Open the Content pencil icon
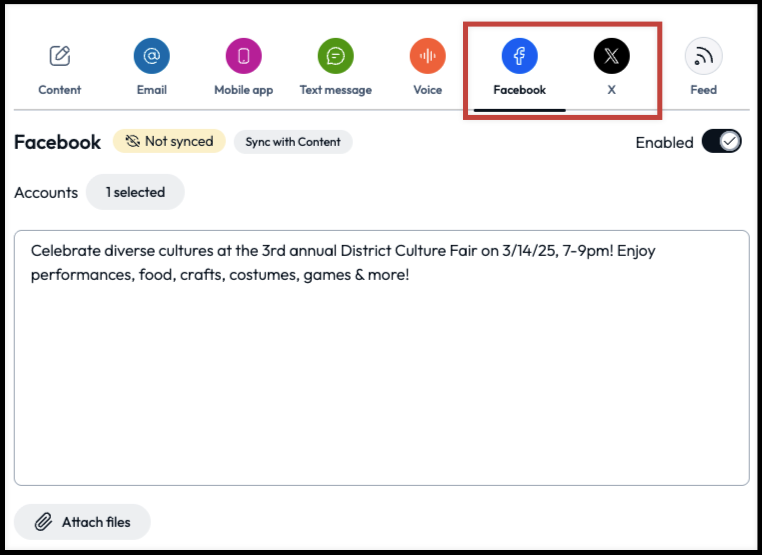The width and height of the screenshot is (762, 555). 60,56
